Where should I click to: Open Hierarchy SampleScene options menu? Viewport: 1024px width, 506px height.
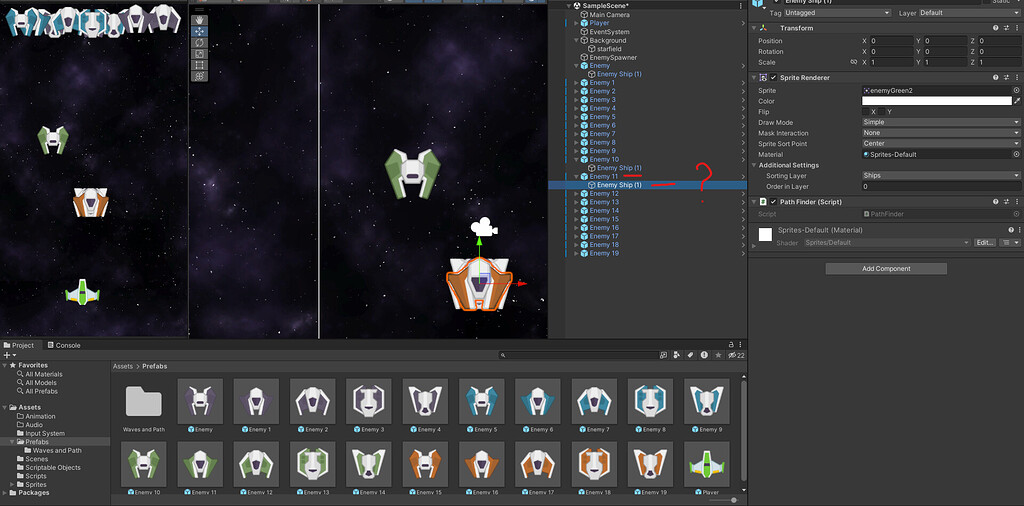(741, 6)
